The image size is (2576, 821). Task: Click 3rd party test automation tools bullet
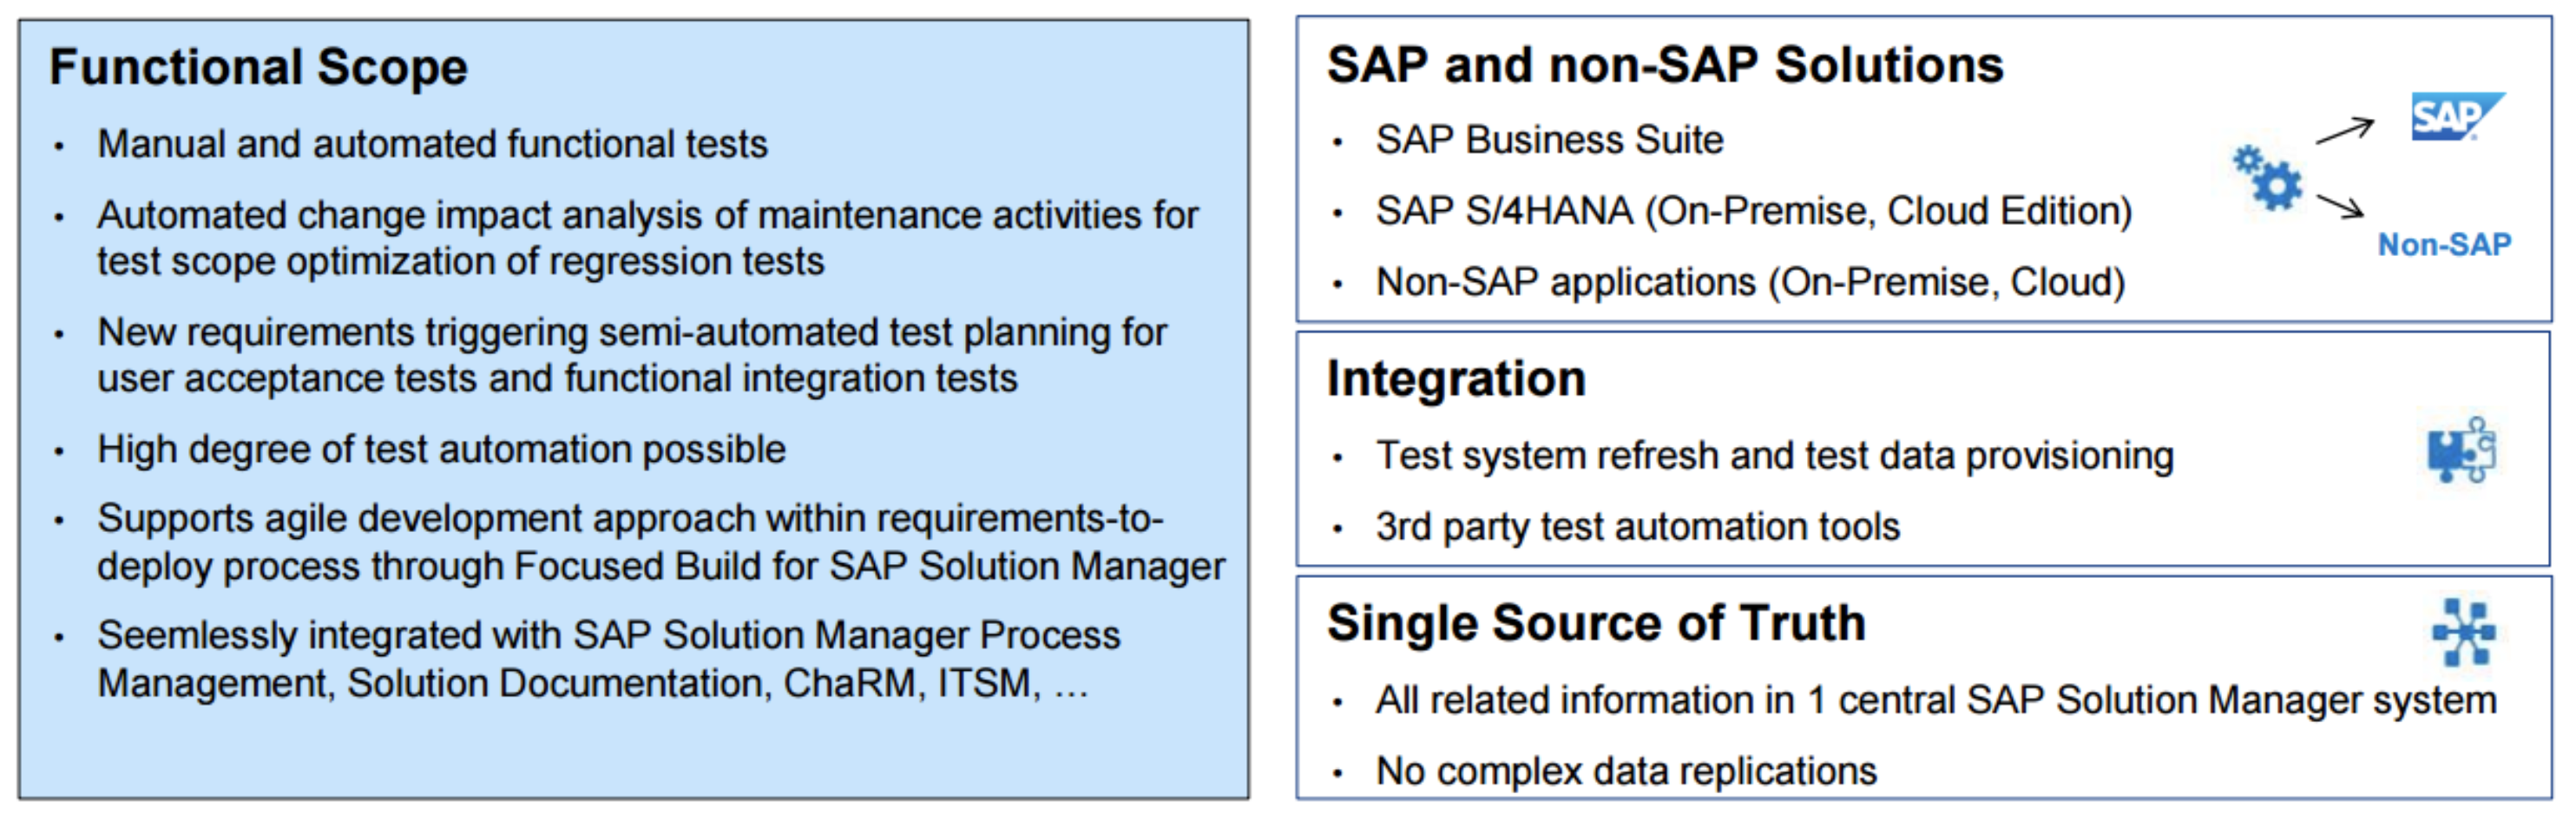click(1637, 527)
